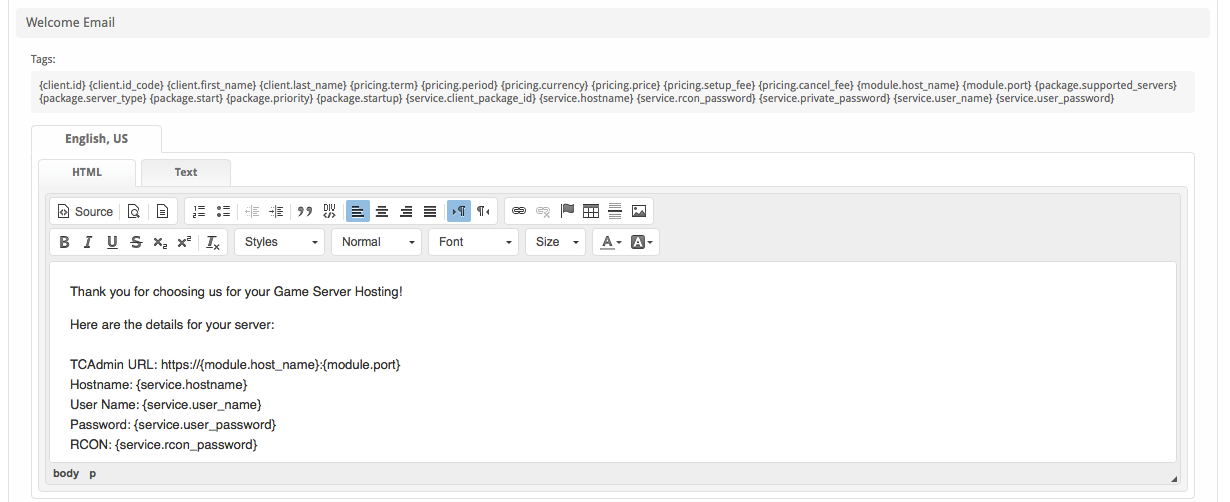Switch to the Text tab
Viewport: 1230px width, 502px height.
[x=186, y=172]
